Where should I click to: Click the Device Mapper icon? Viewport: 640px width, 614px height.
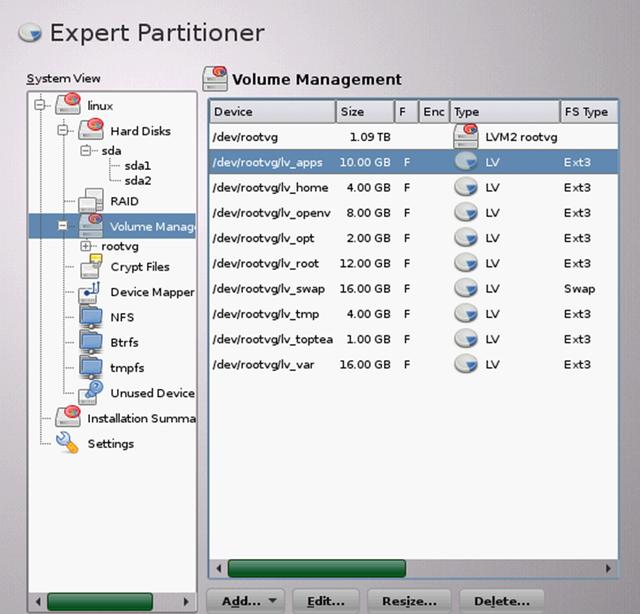click(90, 292)
